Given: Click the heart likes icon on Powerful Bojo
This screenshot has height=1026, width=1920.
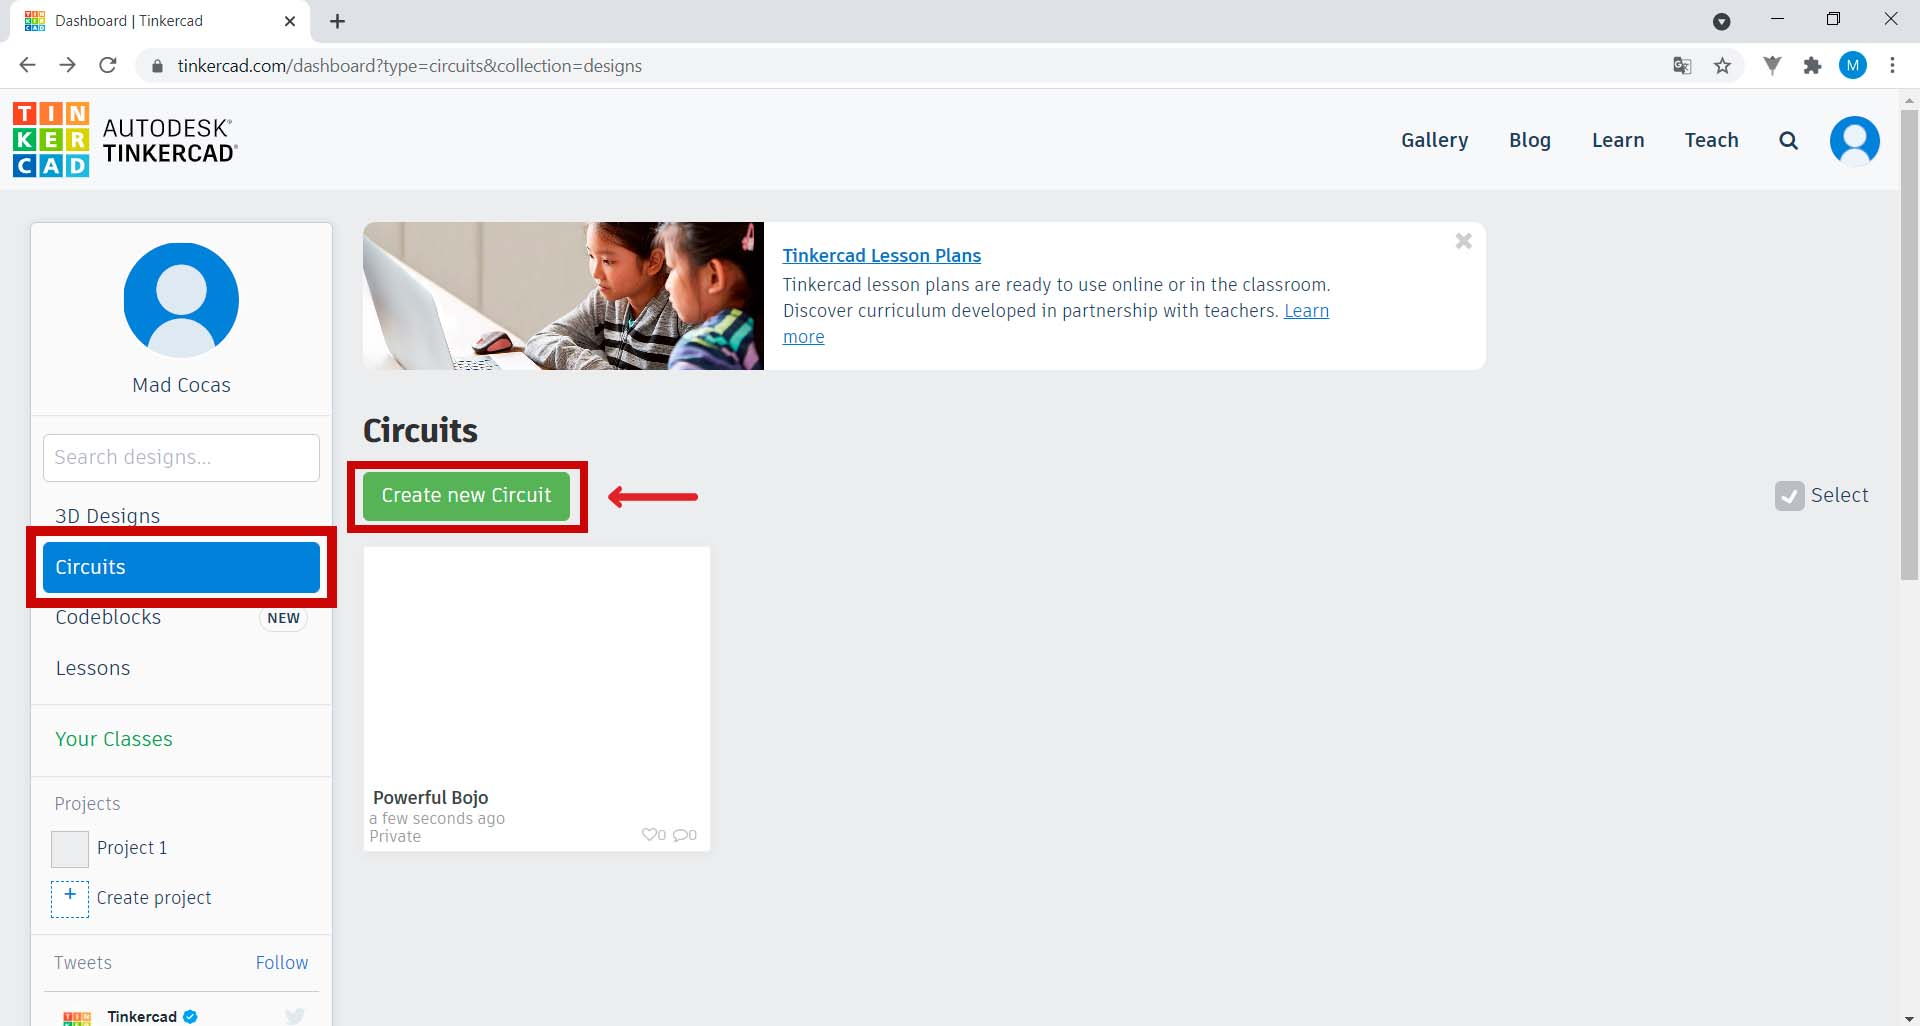Looking at the screenshot, I should pos(650,834).
